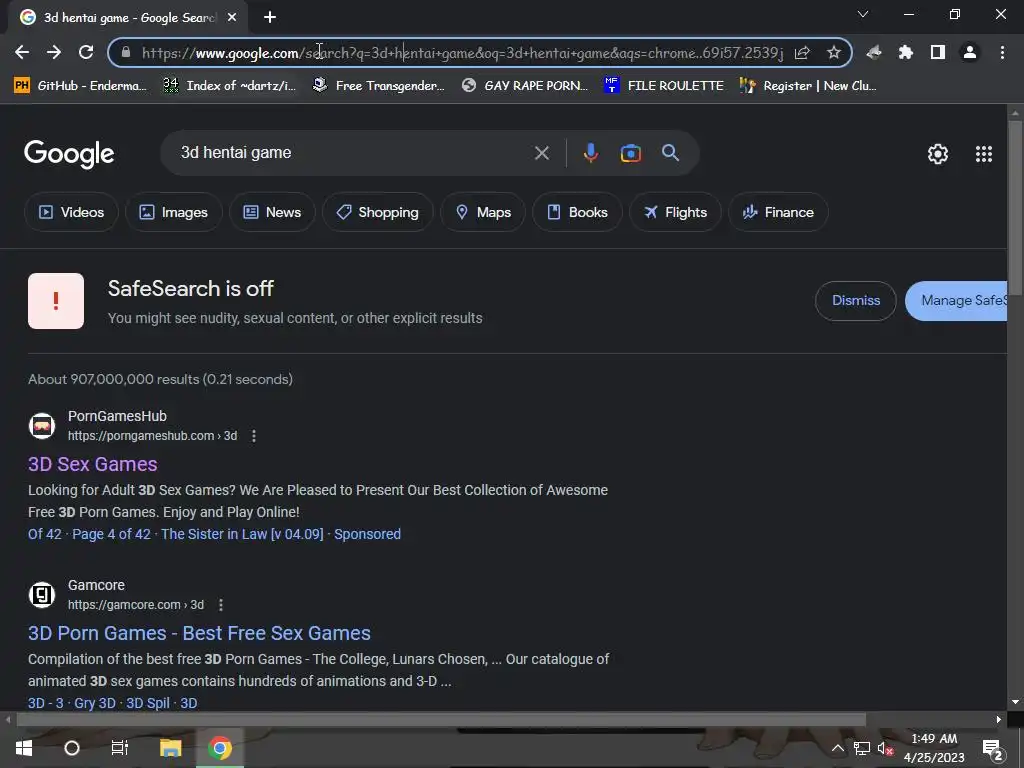Clear the search box with the X icon
This screenshot has height=768, width=1024.
coord(541,153)
